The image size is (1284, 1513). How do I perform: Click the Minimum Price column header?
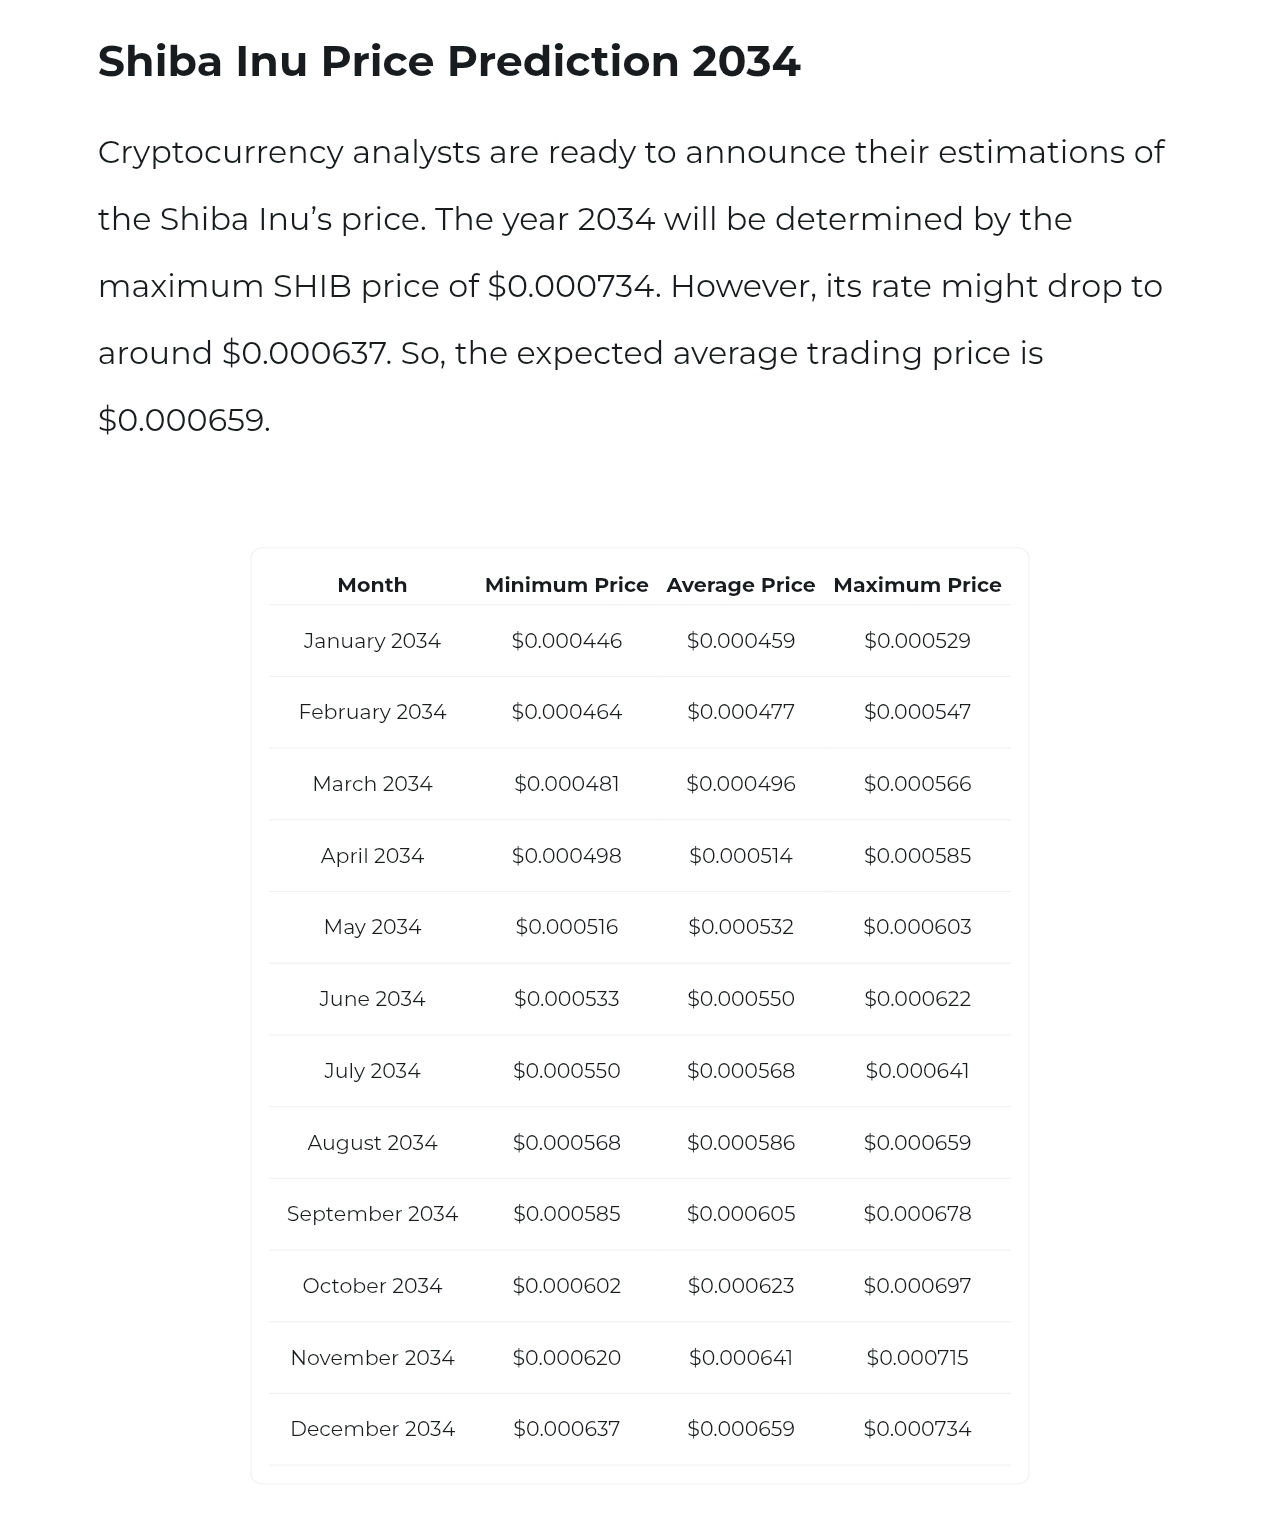(566, 585)
